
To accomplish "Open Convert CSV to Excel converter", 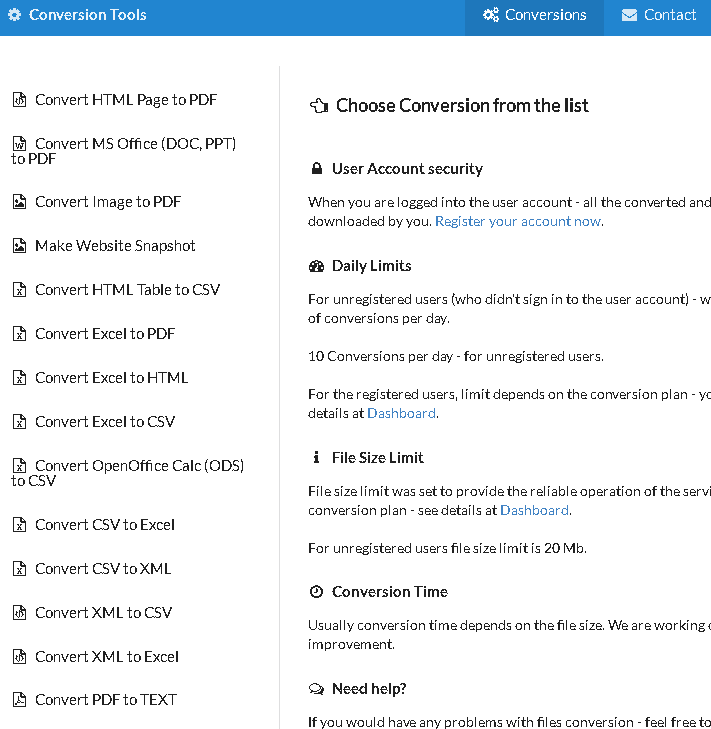I will [x=105, y=525].
